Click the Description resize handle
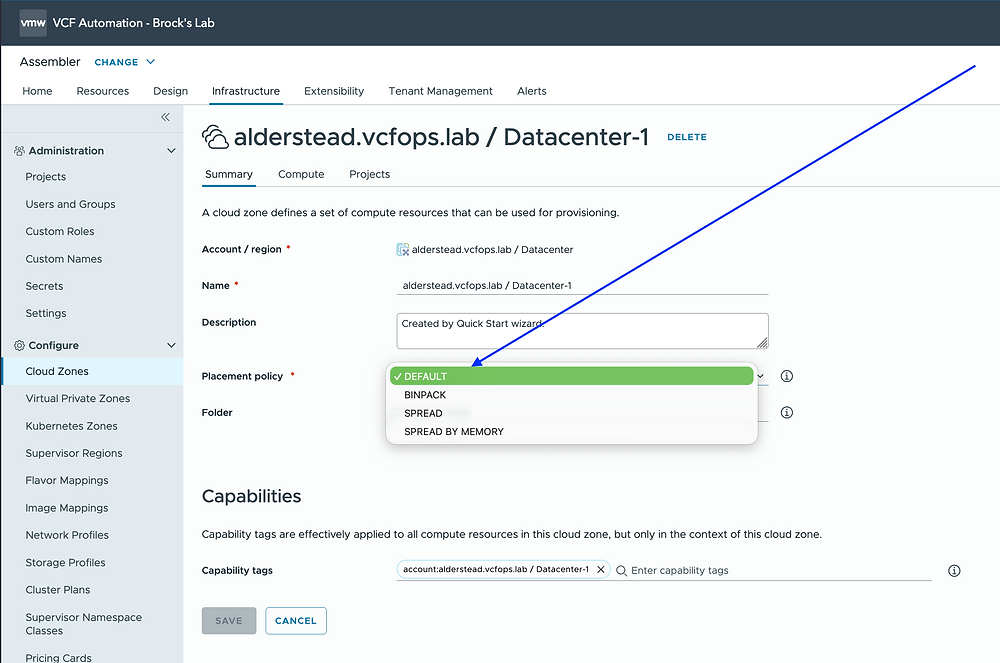This screenshot has width=1000, height=663. tap(763, 343)
